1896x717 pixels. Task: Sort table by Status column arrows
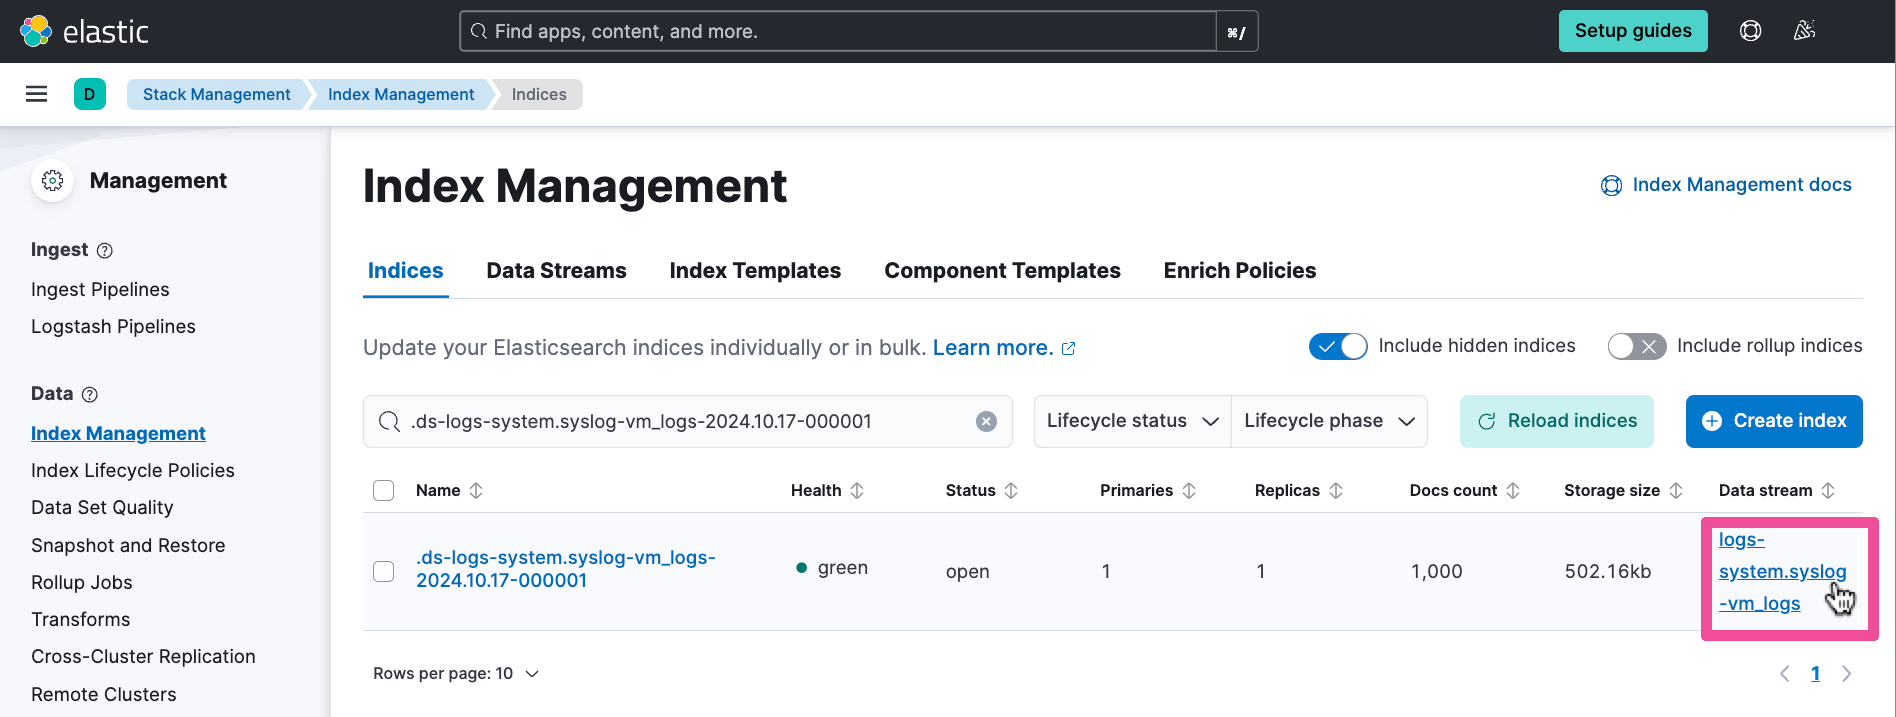click(x=1011, y=490)
